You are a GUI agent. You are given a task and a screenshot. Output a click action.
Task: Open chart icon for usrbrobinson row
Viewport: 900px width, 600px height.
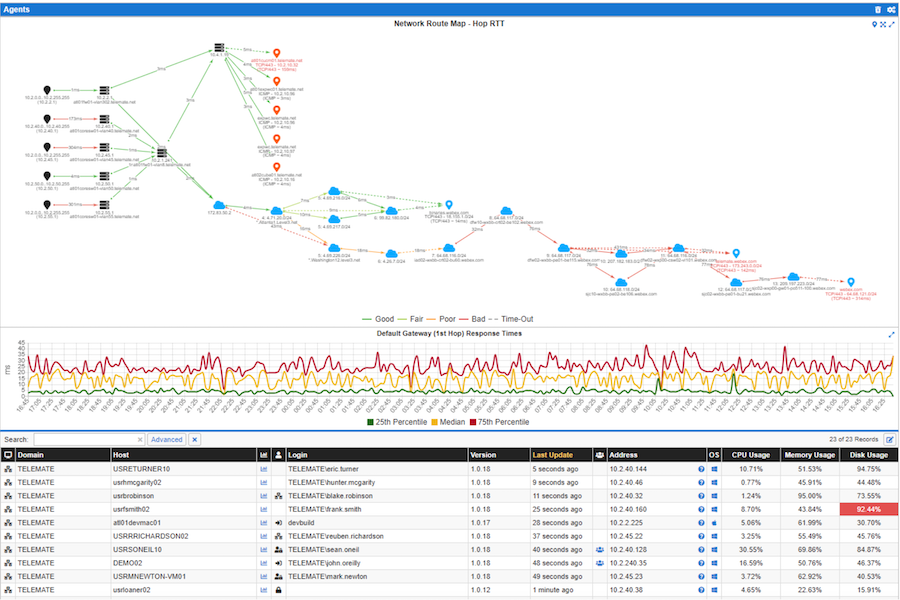pyautogui.click(x=263, y=496)
